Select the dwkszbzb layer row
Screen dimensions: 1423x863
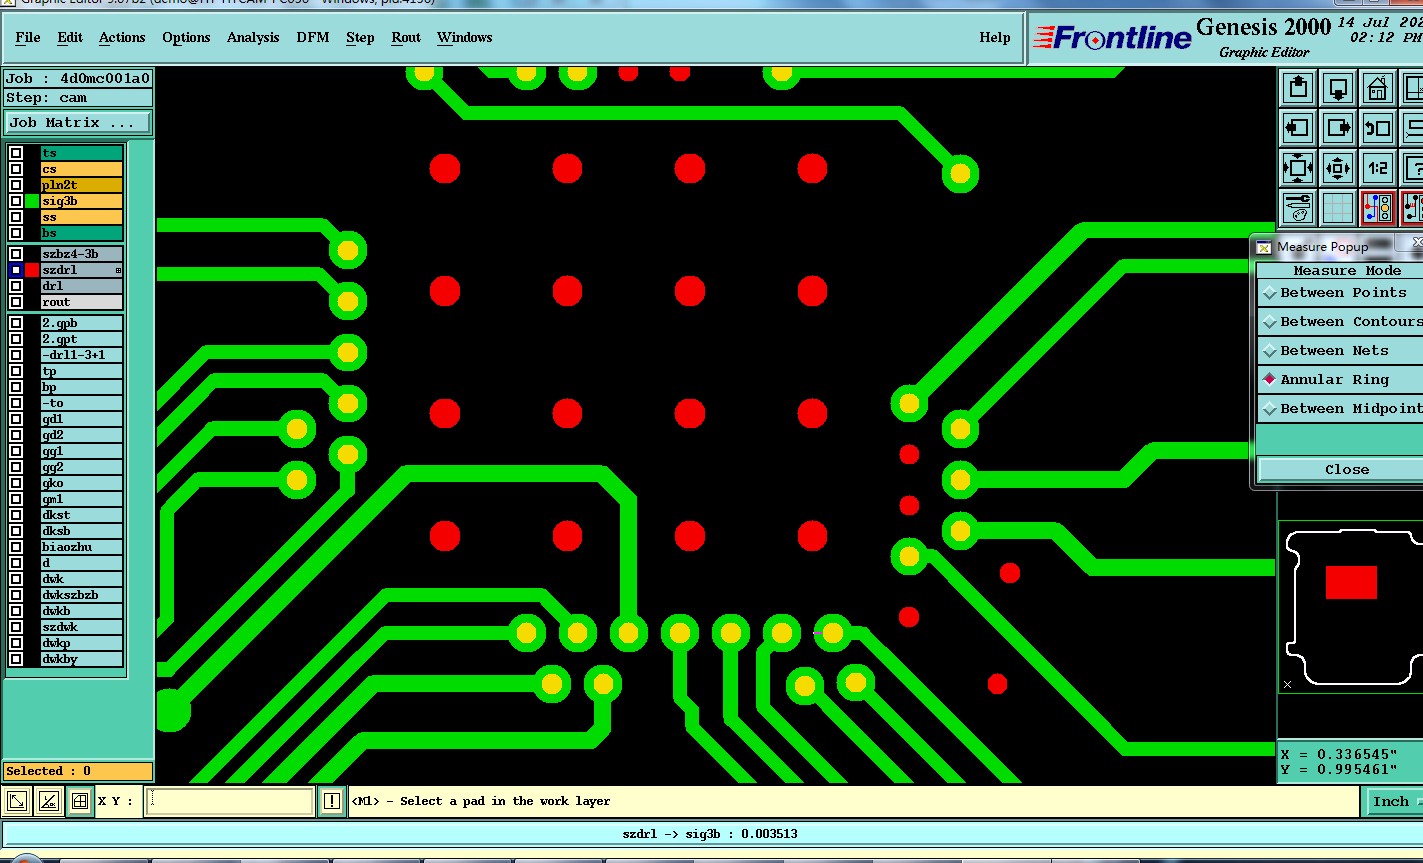point(82,595)
